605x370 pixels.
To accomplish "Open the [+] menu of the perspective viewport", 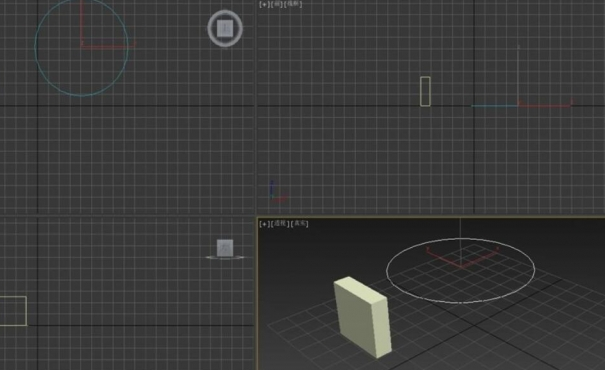I will pyautogui.click(x=264, y=224).
